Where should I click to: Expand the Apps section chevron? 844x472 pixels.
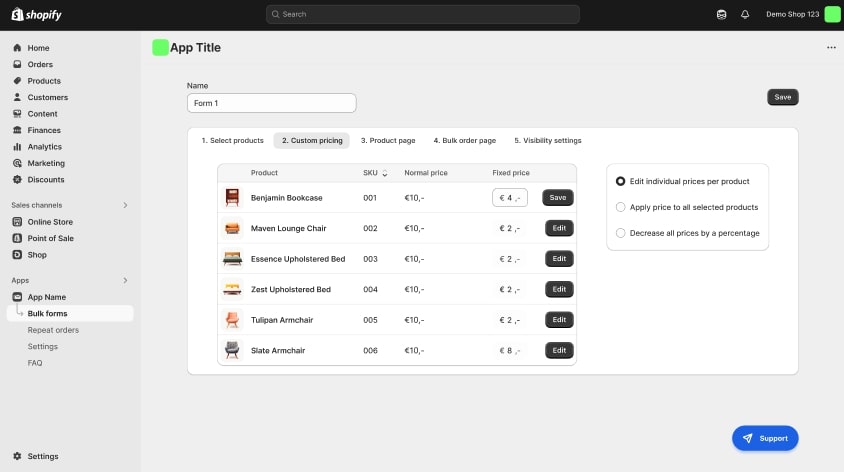[x=125, y=280]
